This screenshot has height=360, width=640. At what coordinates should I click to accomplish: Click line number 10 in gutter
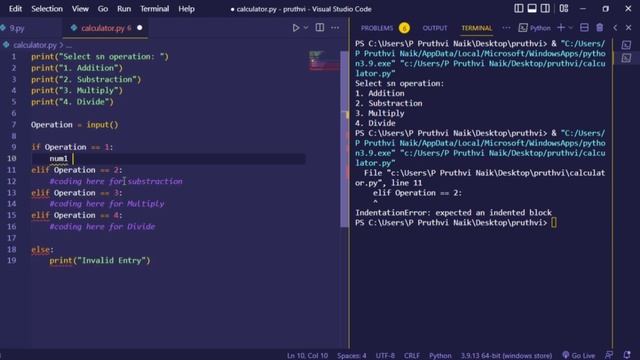pos(11,158)
